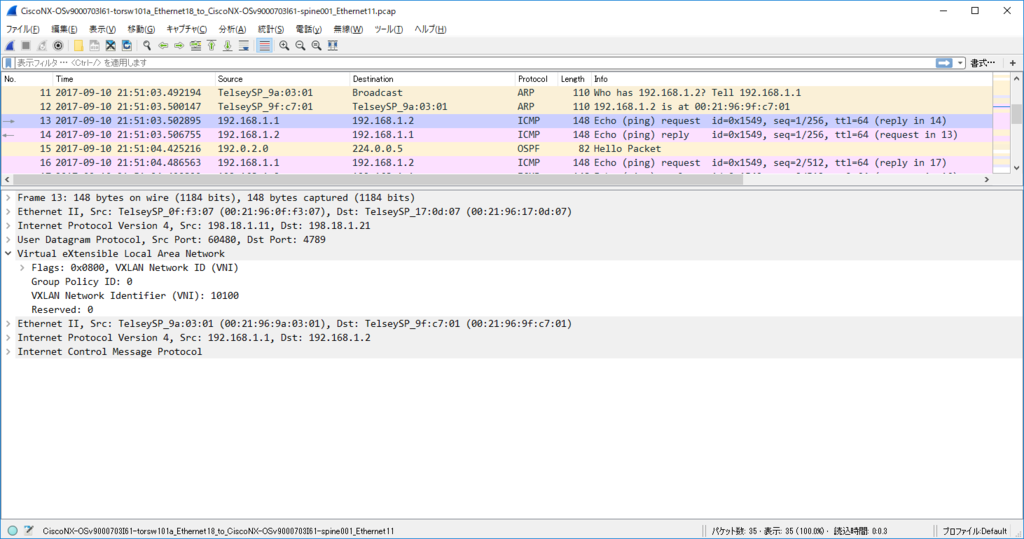Expand inner Ethernet II TelseySP_9a:03:01 row

[8, 323]
